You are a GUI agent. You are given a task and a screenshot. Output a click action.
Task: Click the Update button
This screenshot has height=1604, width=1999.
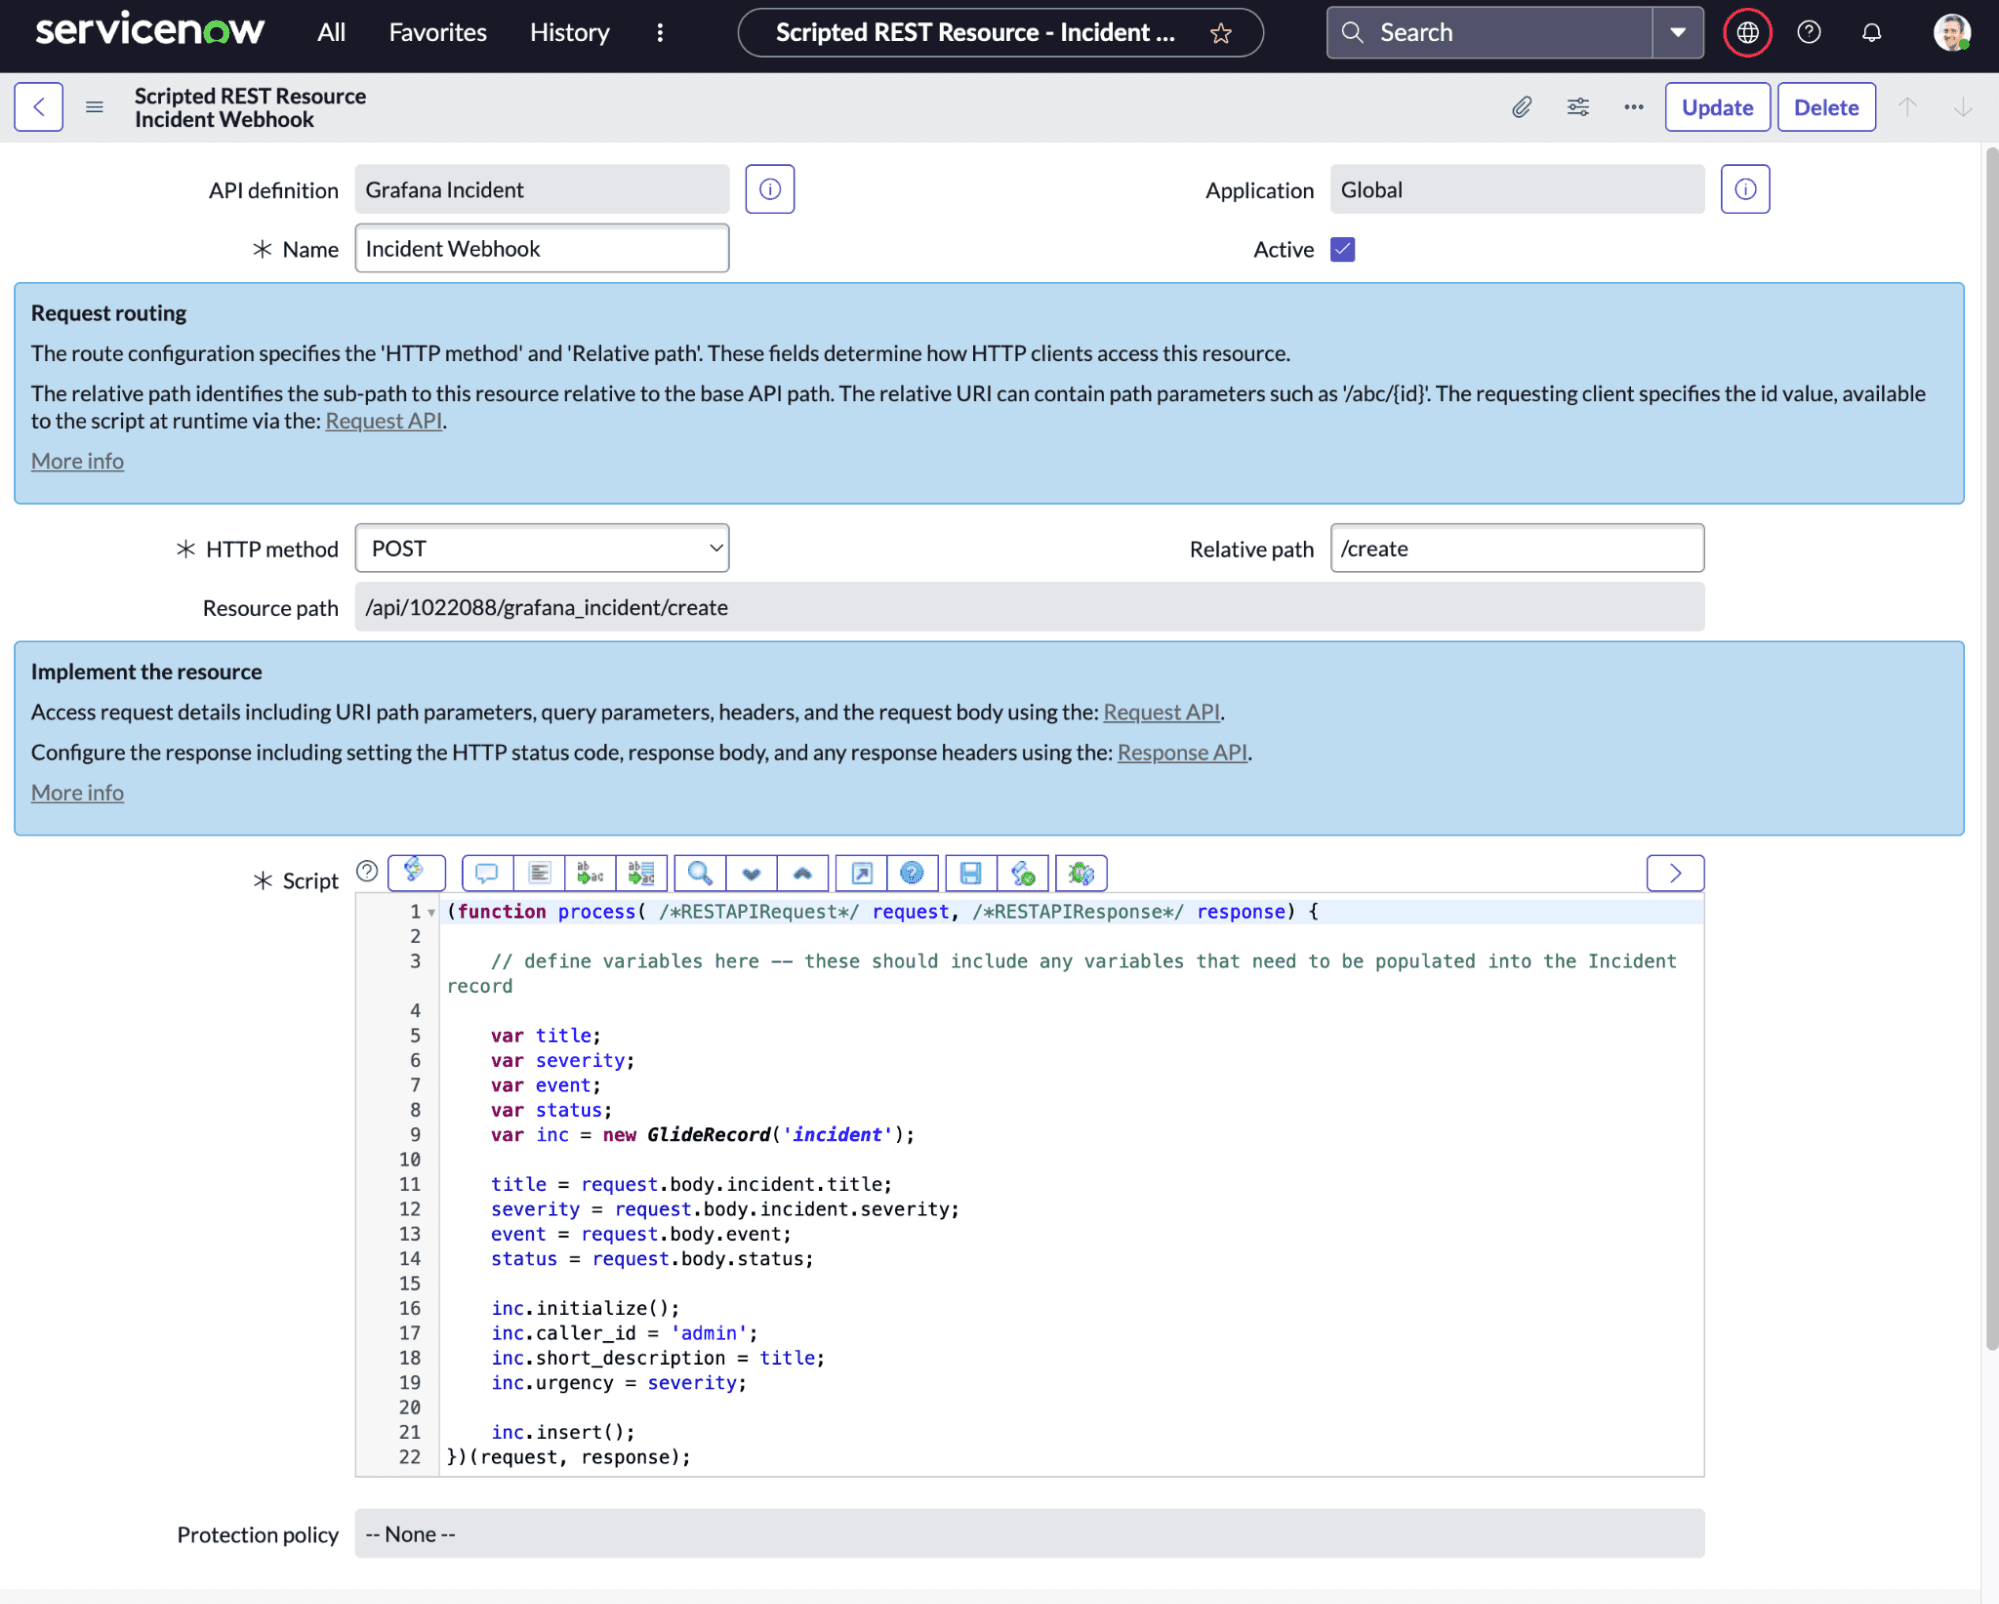coord(1717,107)
